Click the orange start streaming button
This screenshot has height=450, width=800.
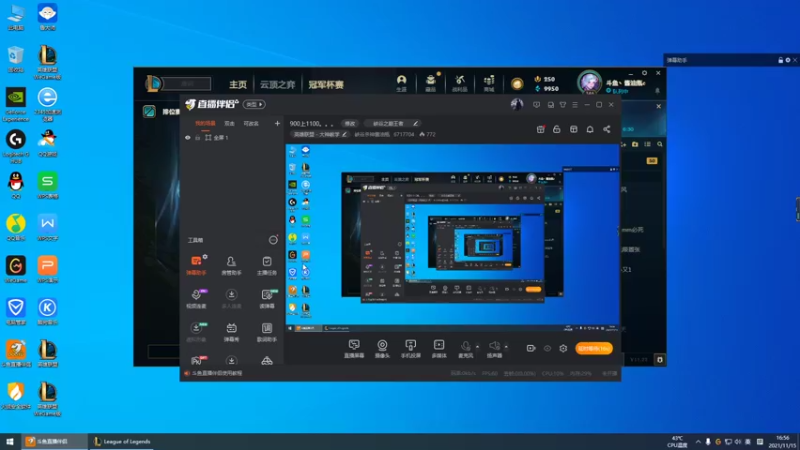click(594, 348)
